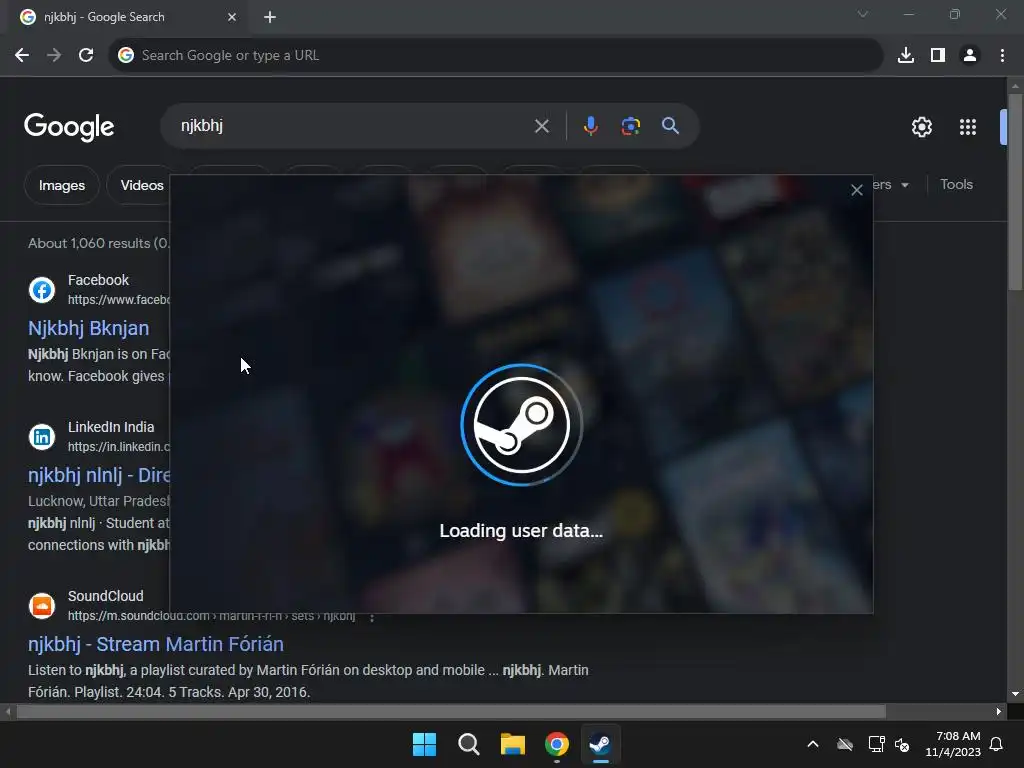Image resolution: width=1024 pixels, height=768 pixels.
Task: Open Chrome tab search chevron
Action: [863, 14]
